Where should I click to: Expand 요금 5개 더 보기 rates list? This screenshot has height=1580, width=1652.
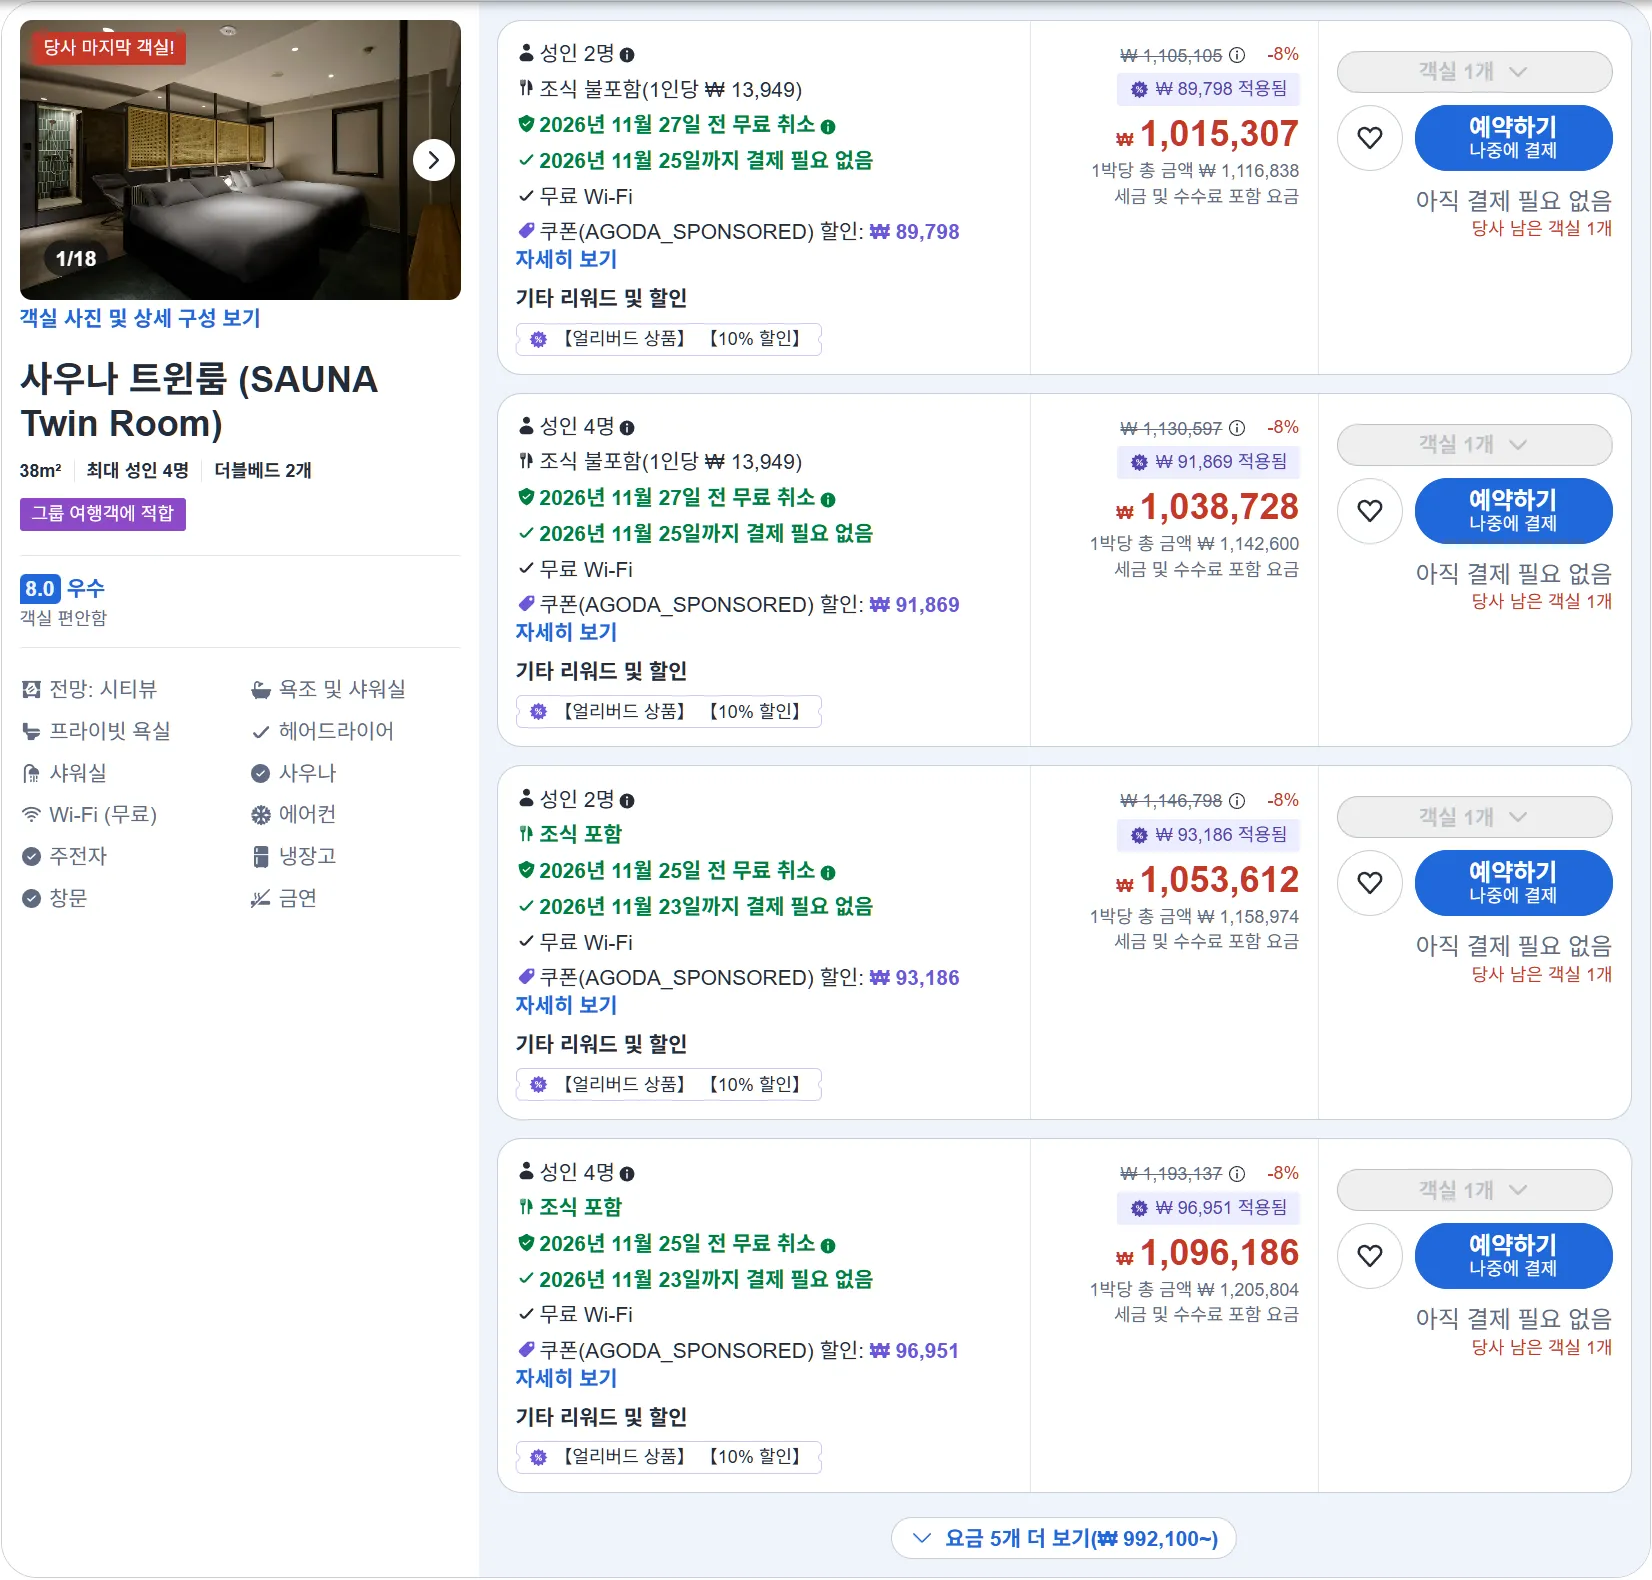(x=1064, y=1538)
